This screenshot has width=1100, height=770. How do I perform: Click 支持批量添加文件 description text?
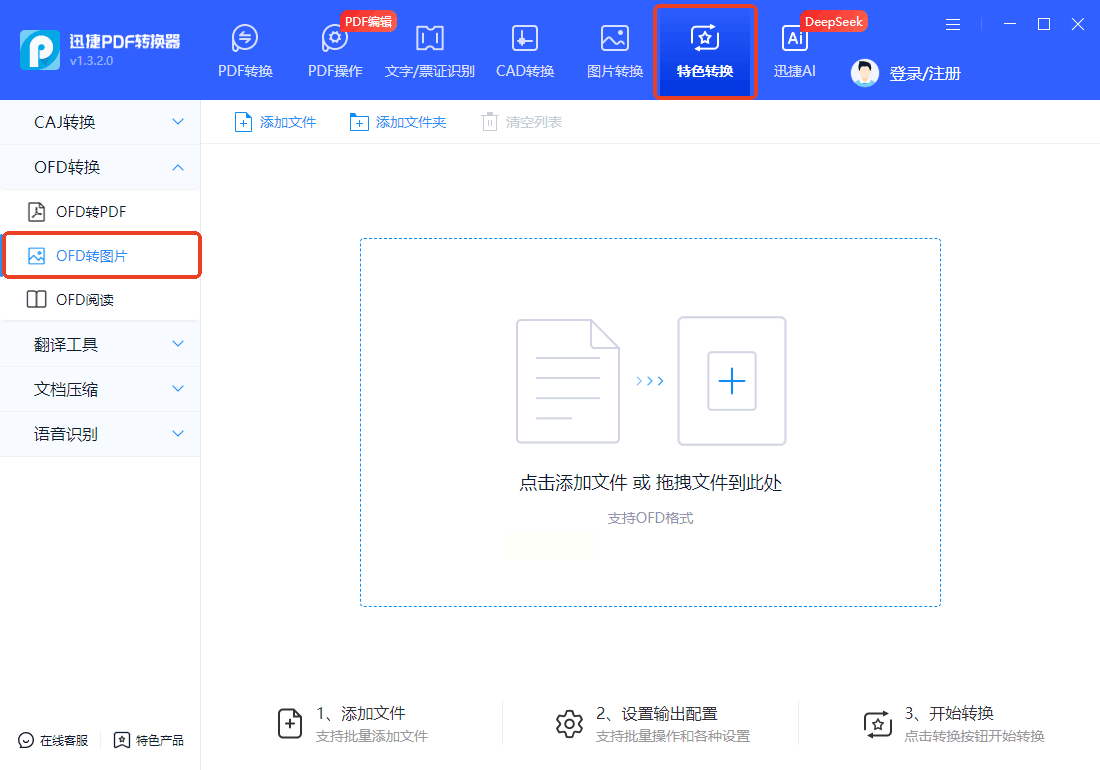pos(372,736)
